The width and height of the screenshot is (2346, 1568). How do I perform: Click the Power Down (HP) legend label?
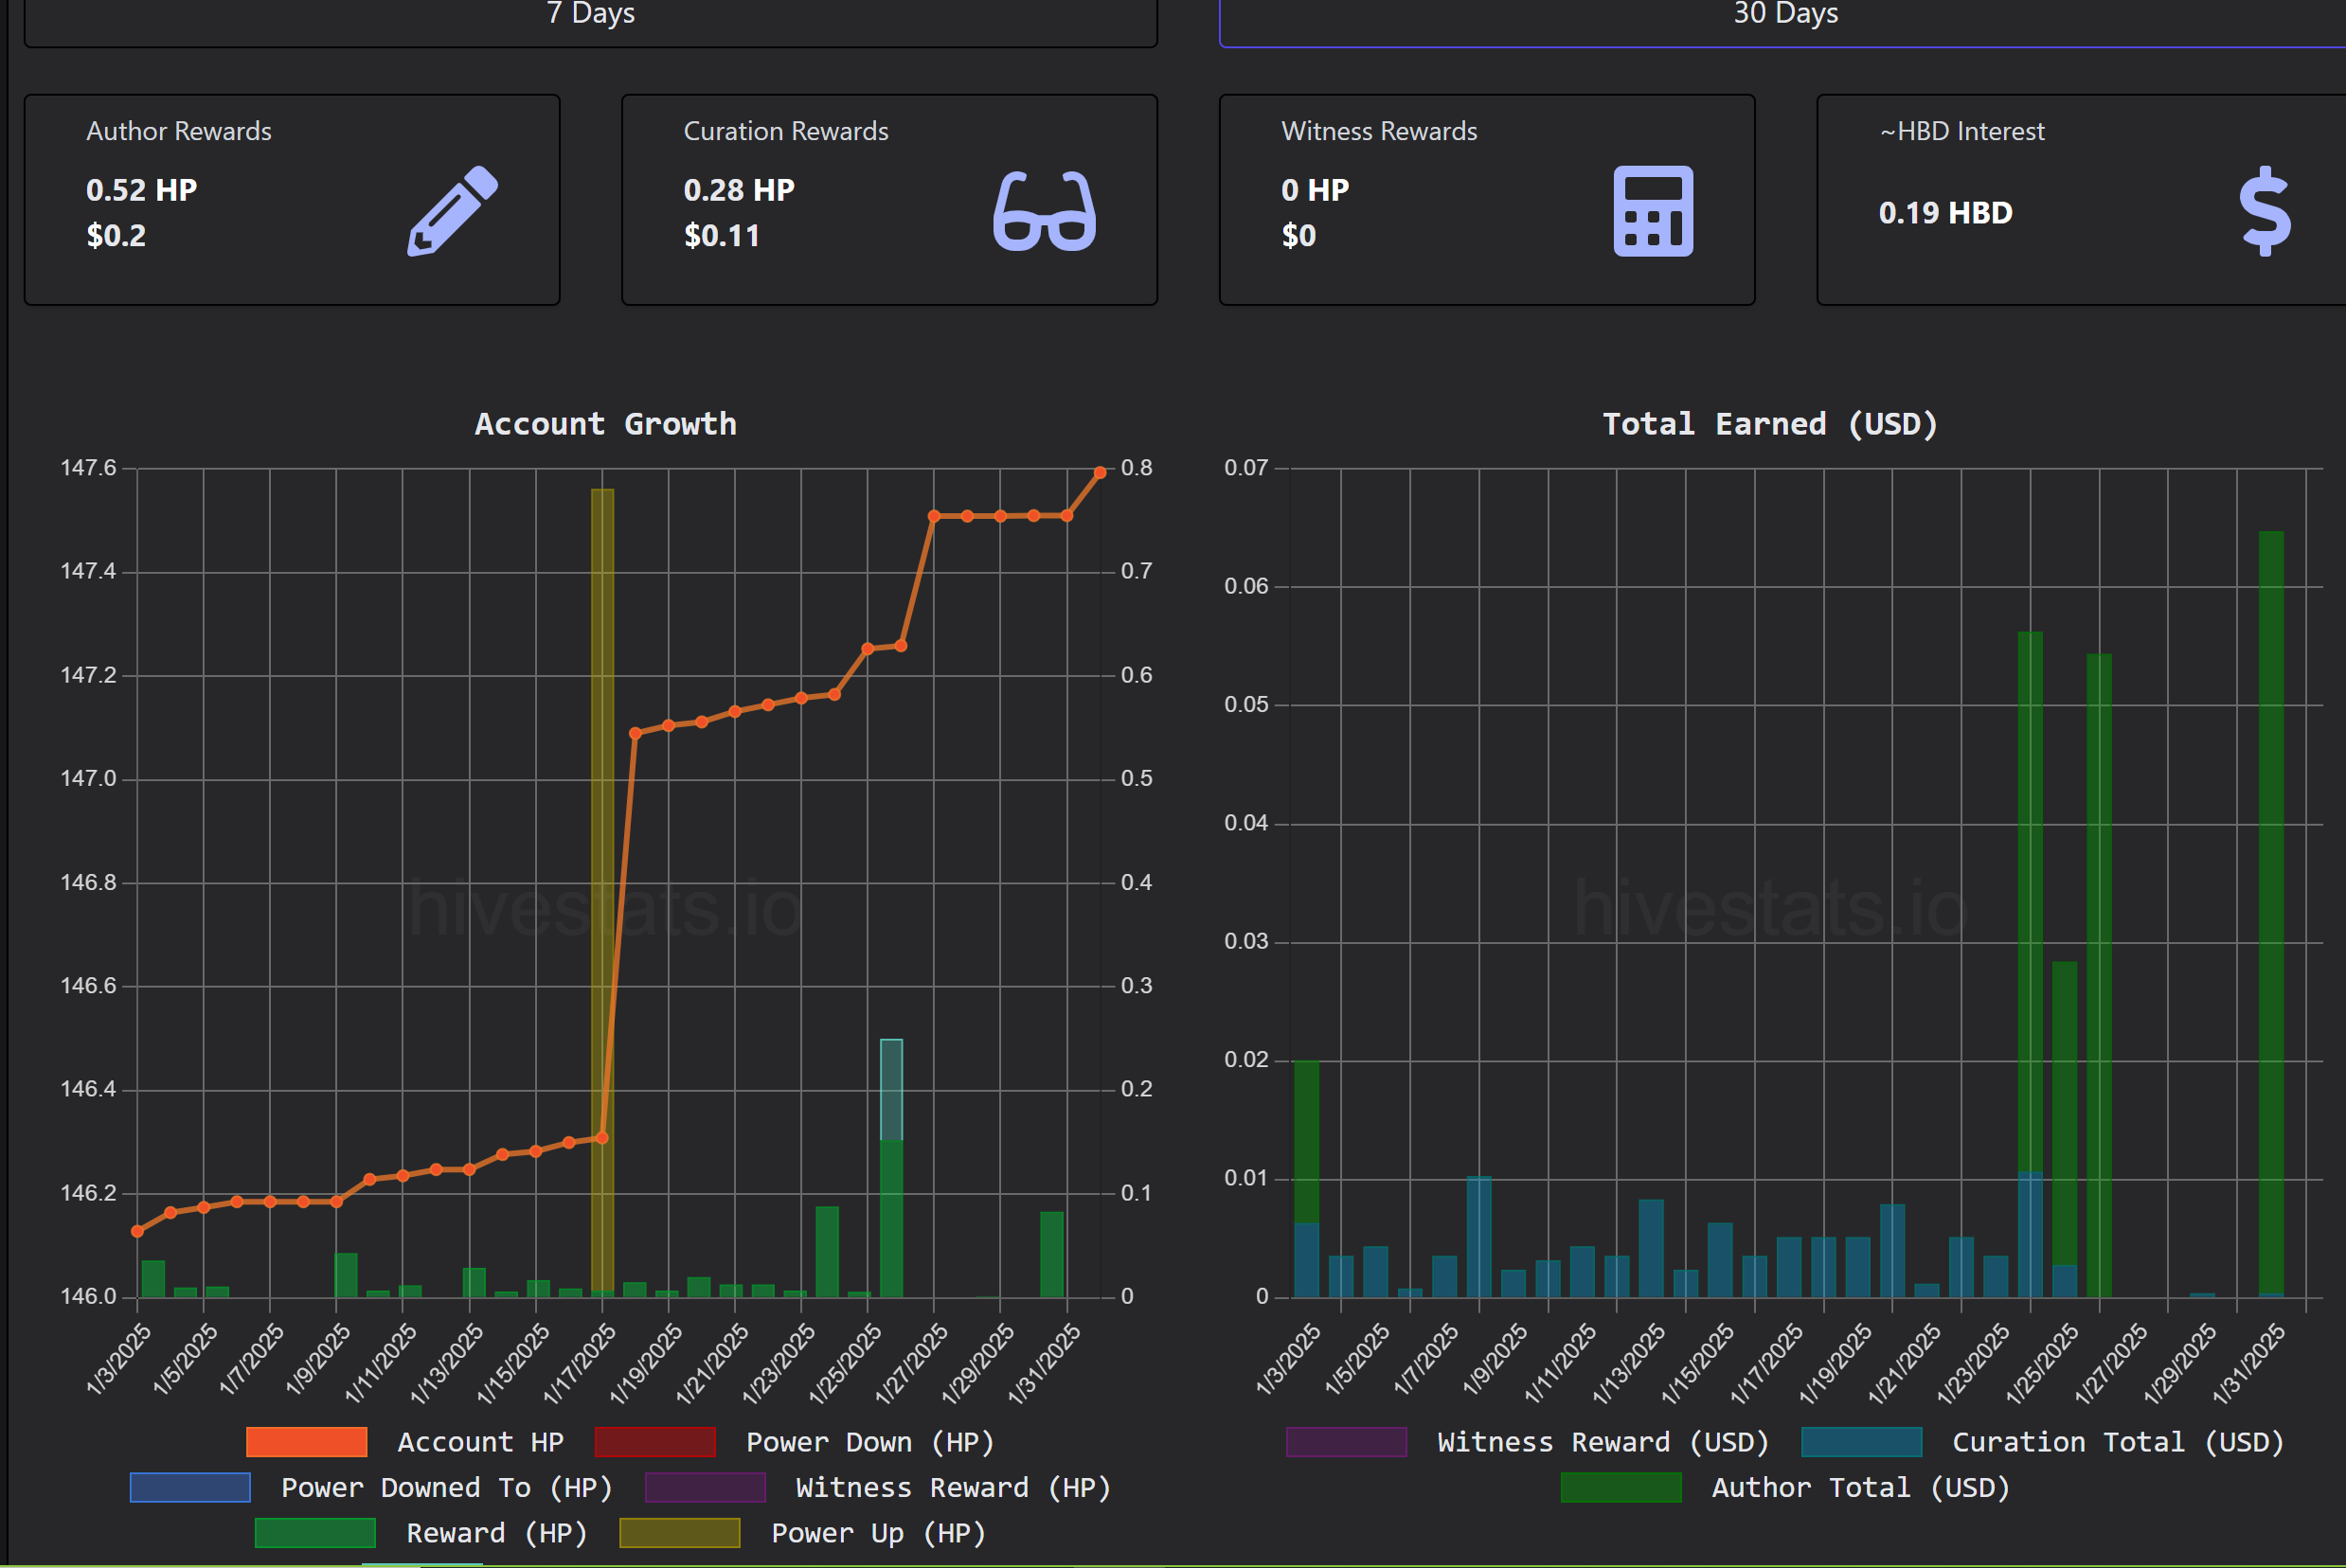pyautogui.click(x=870, y=1442)
